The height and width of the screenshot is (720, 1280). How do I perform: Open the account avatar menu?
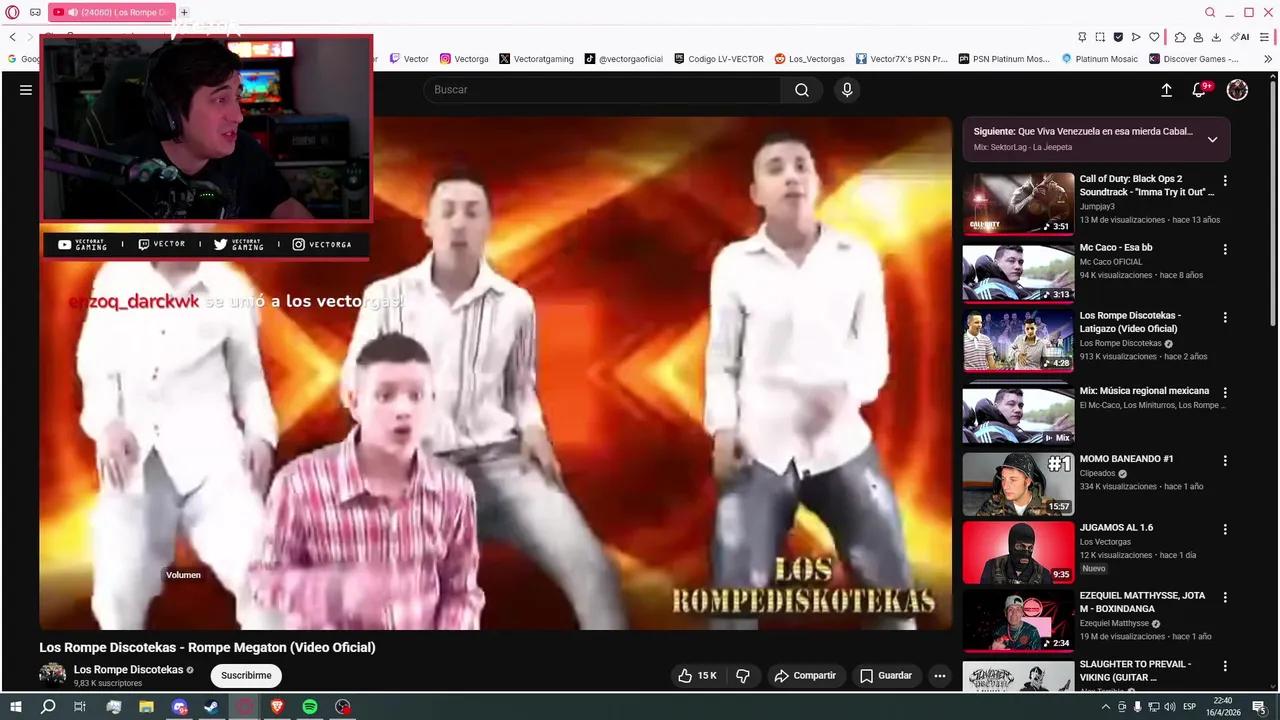tap(1237, 90)
